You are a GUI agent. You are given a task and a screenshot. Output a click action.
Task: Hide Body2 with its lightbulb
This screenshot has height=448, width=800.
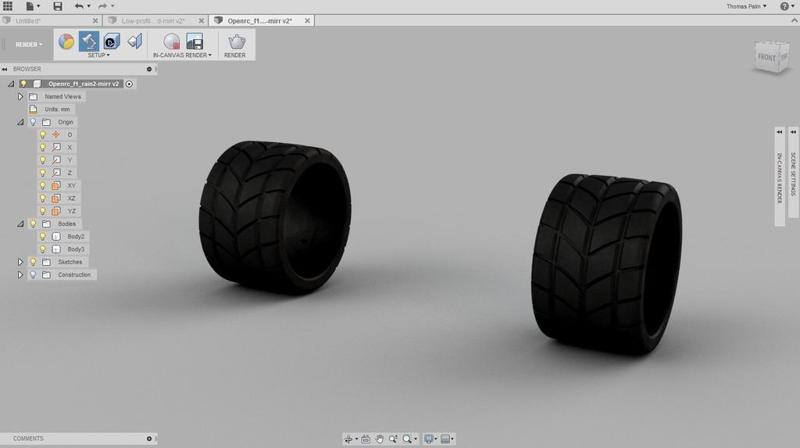(x=43, y=237)
